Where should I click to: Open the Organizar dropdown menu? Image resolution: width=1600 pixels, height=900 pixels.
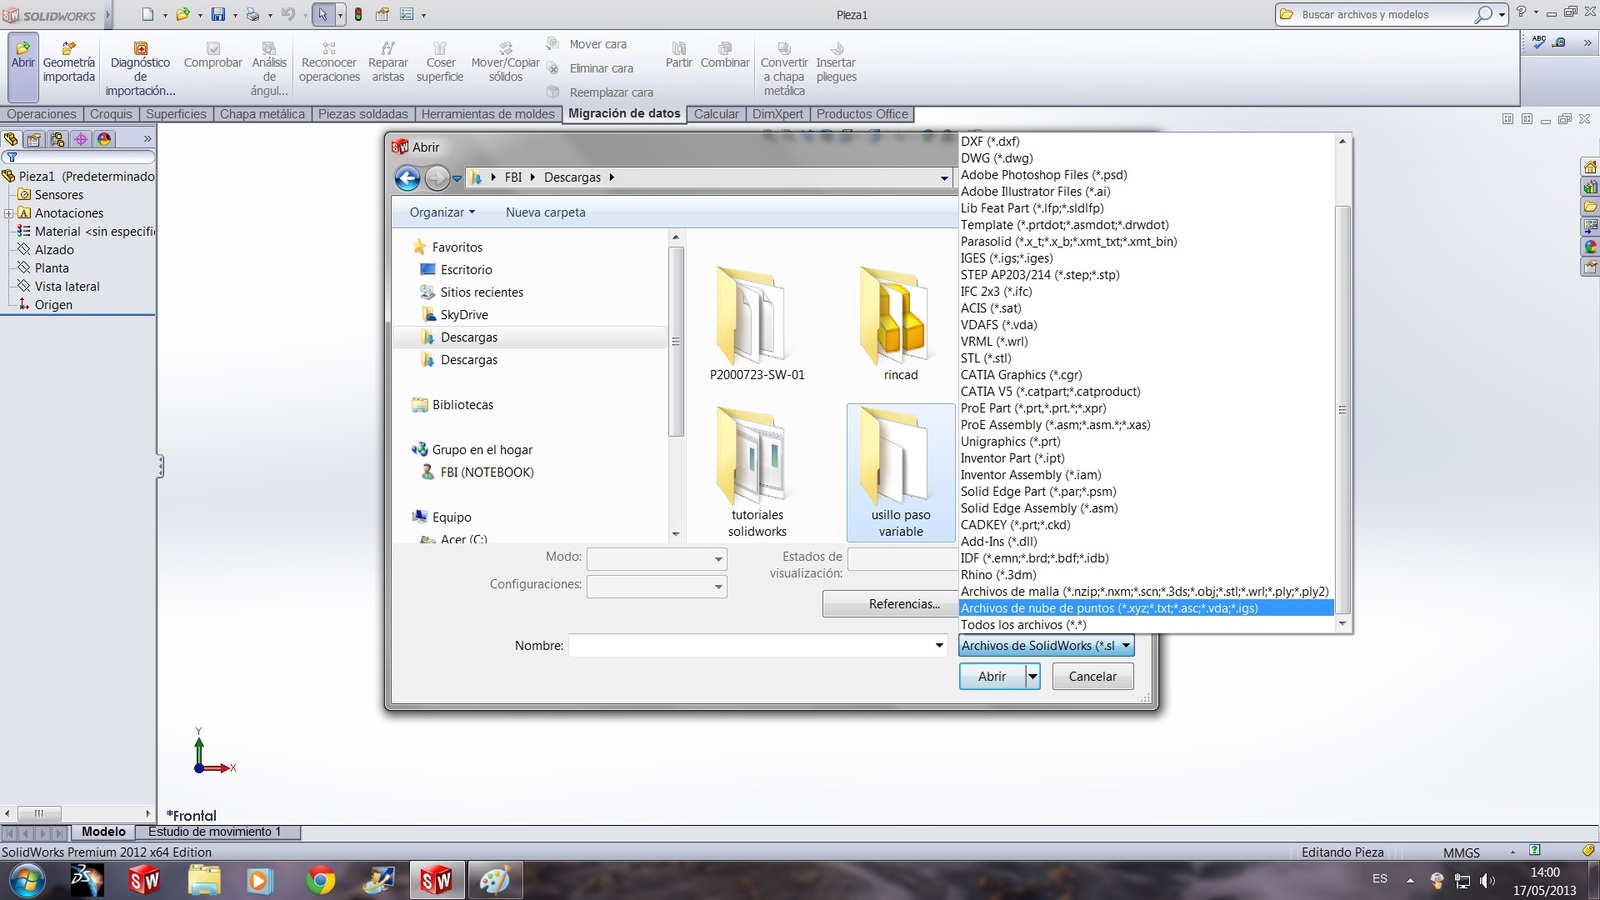[442, 212]
